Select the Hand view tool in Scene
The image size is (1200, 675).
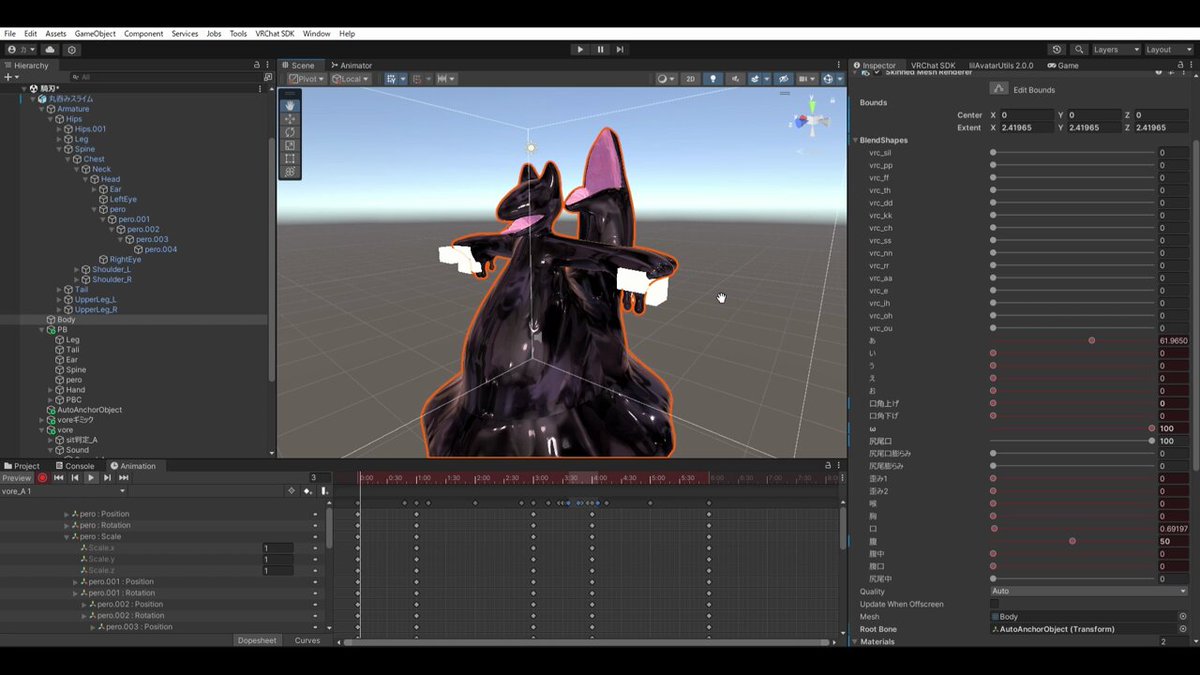click(290, 105)
